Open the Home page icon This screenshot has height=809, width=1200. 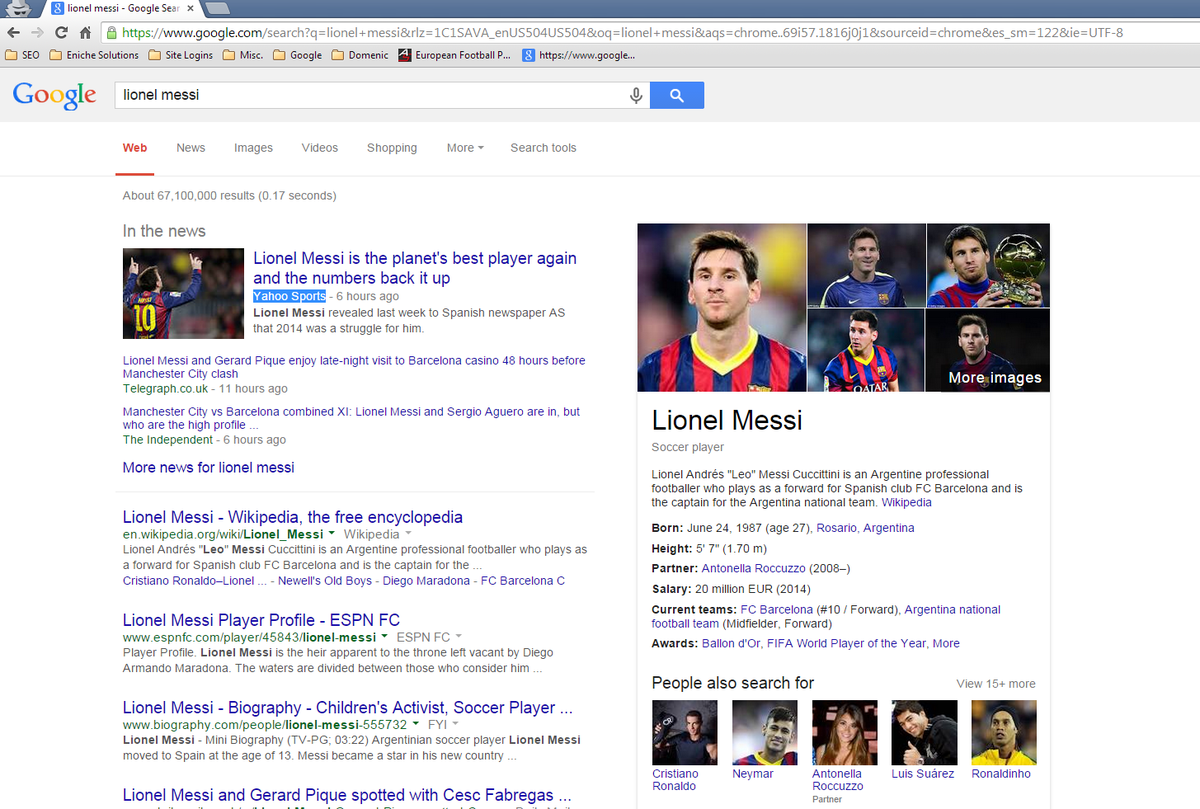86,32
